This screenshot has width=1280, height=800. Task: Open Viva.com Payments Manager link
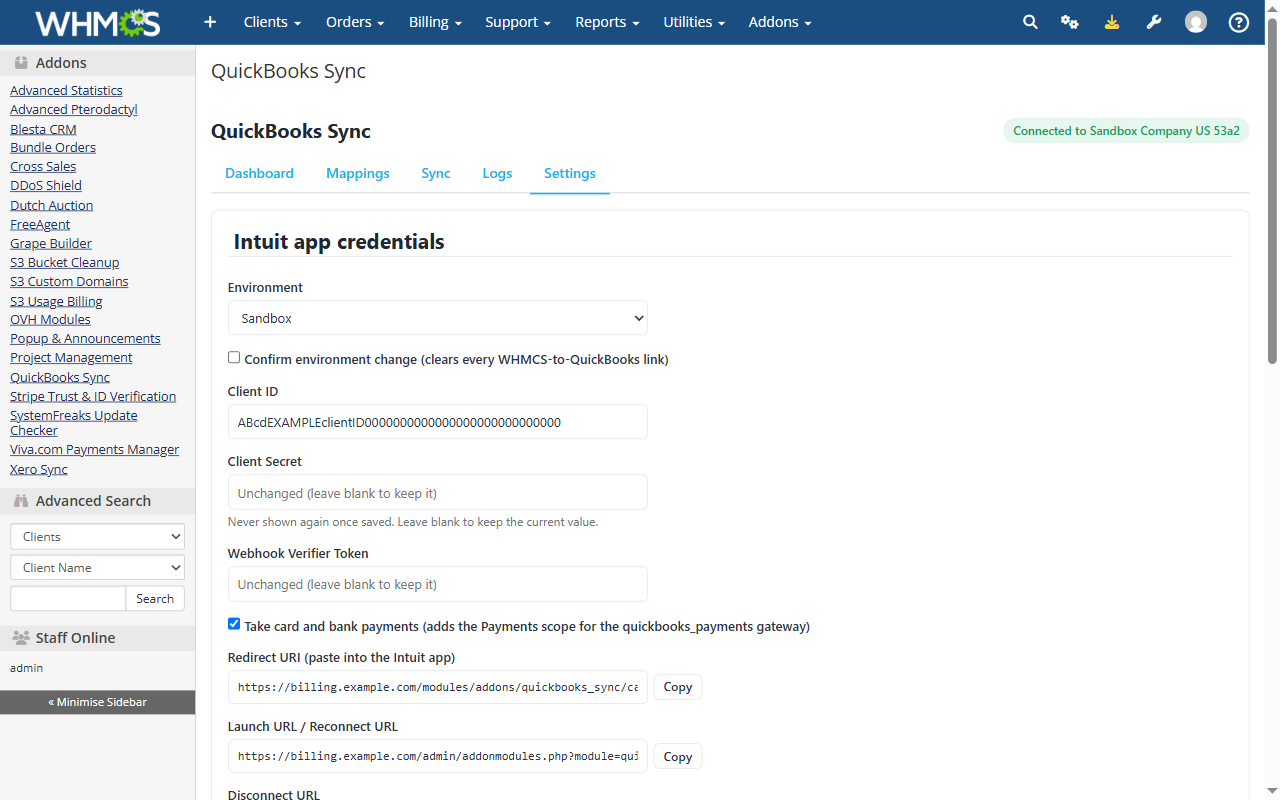point(95,449)
